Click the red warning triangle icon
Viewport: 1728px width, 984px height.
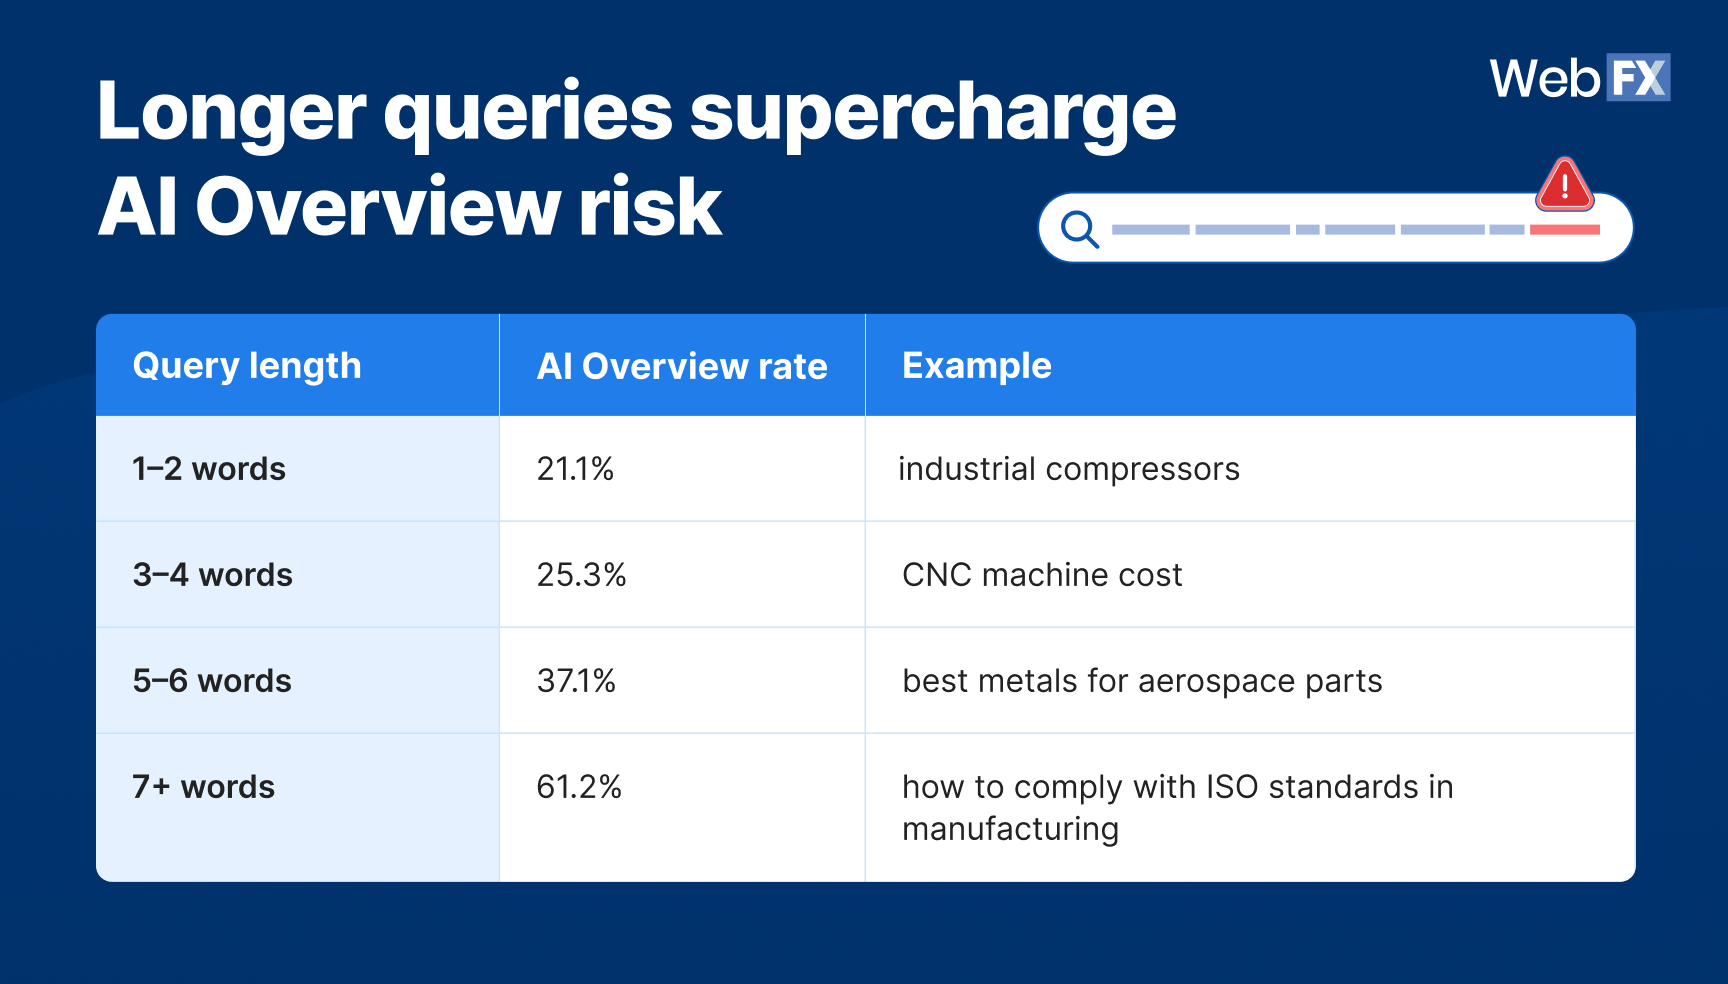[1565, 185]
